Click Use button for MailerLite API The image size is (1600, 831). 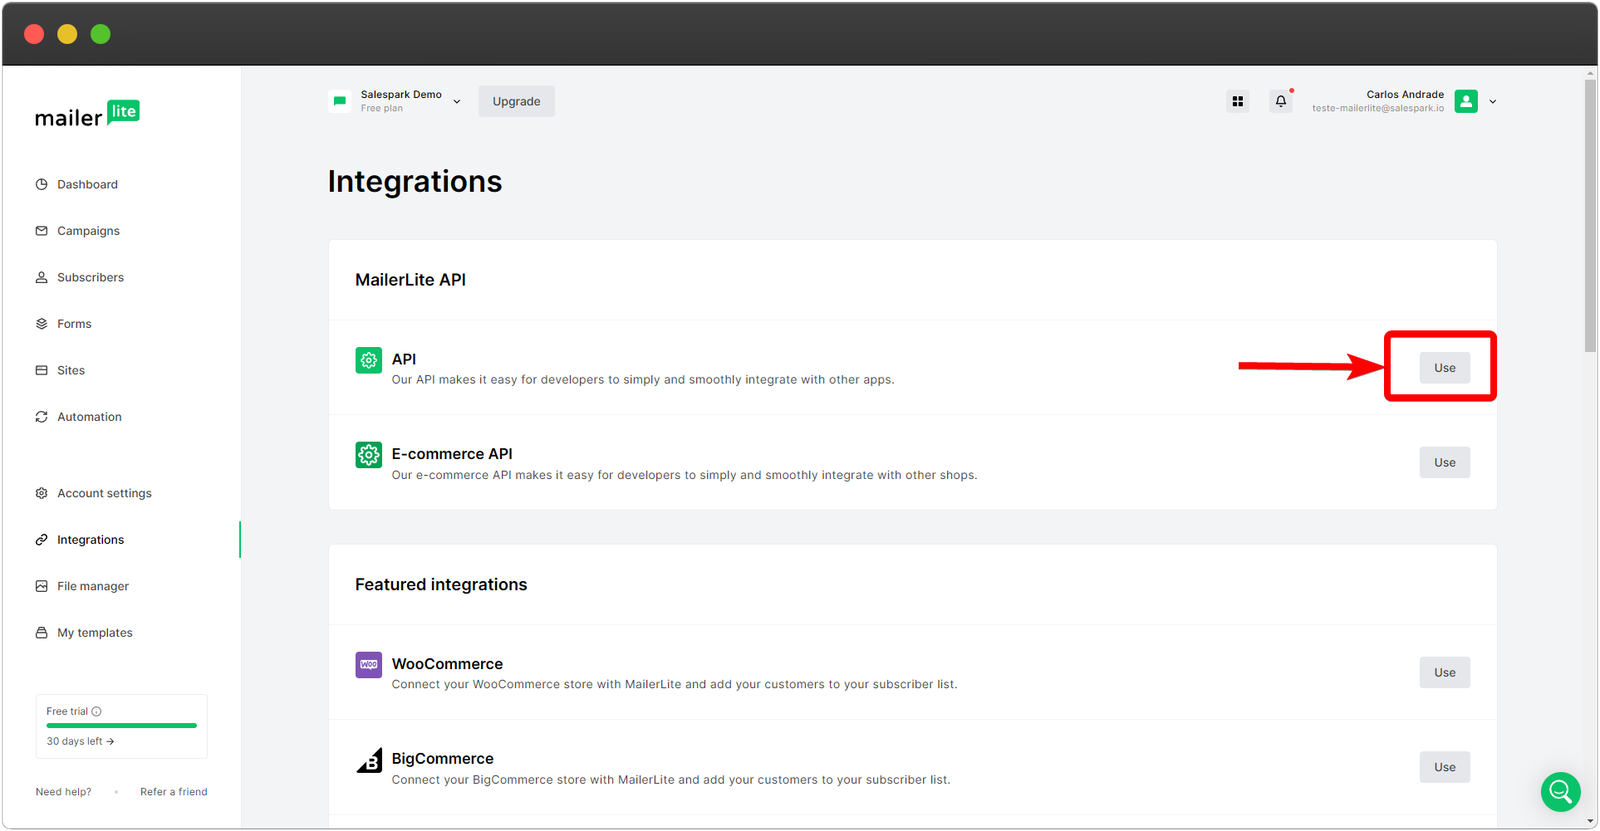click(x=1444, y=368)
